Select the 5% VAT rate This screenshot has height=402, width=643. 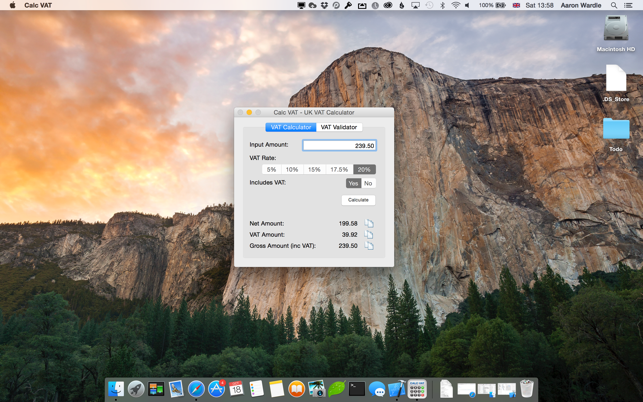271,169
